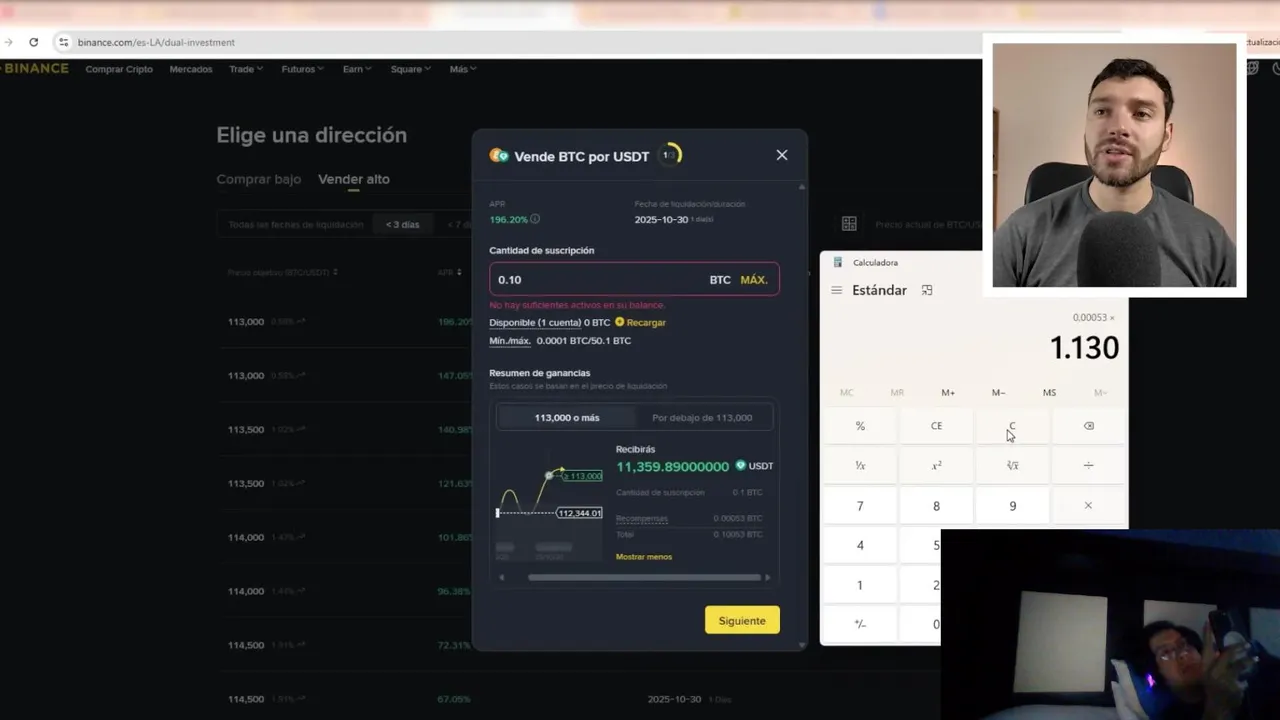Screen dimensions: 1280x720
Task: Click the Calculator 4 key
Action: [x=860, y=546]
